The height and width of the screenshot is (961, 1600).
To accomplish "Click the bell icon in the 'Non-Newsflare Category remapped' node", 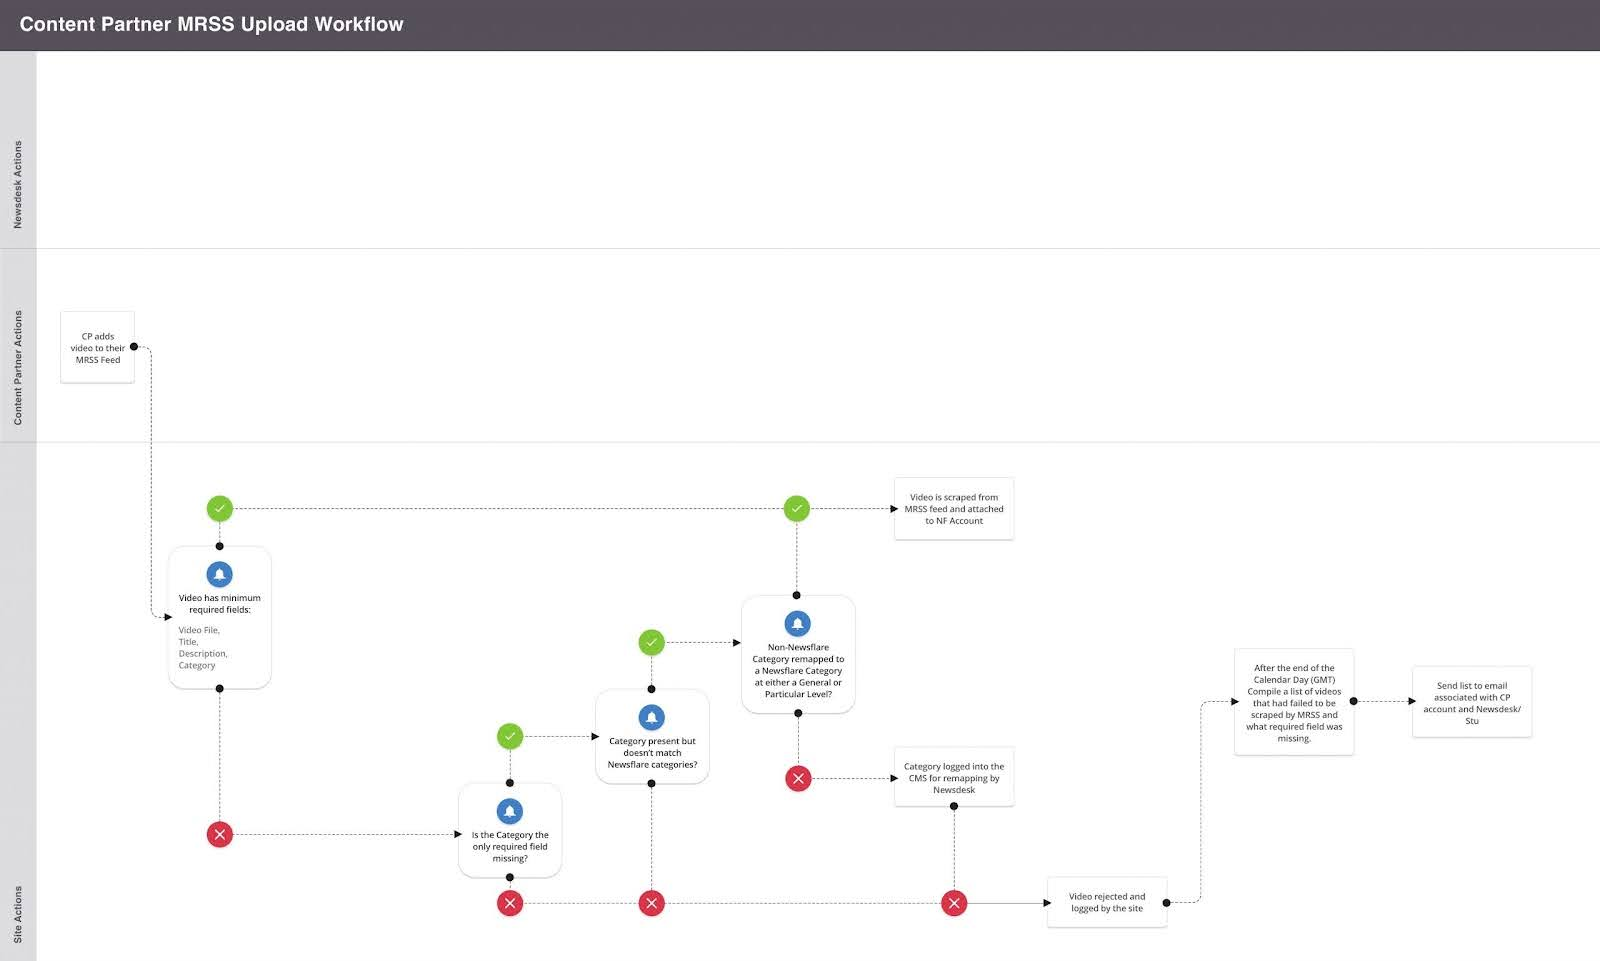I will (797, 623).
